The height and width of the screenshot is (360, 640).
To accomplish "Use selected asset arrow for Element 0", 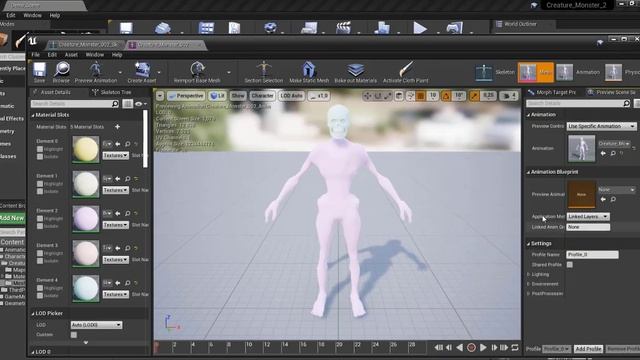I will (x=118, y=144).
